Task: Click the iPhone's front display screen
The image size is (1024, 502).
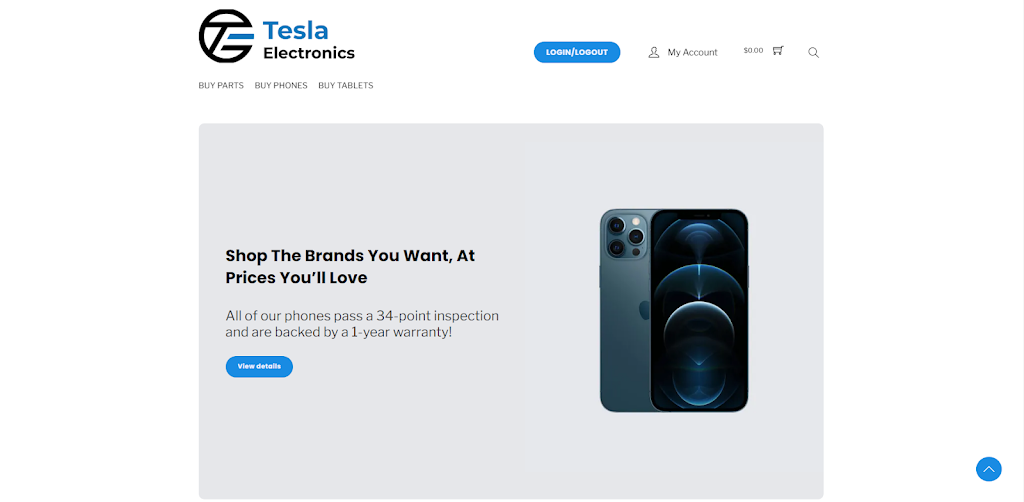Action: [x=699, y=311]
